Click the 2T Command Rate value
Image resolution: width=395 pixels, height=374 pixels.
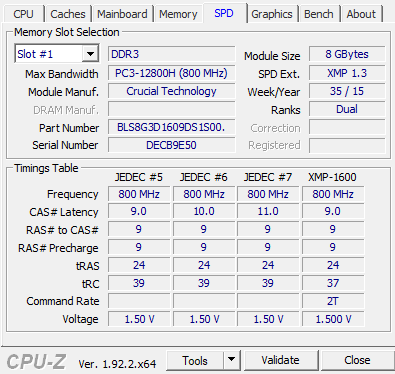click(333, 301)
